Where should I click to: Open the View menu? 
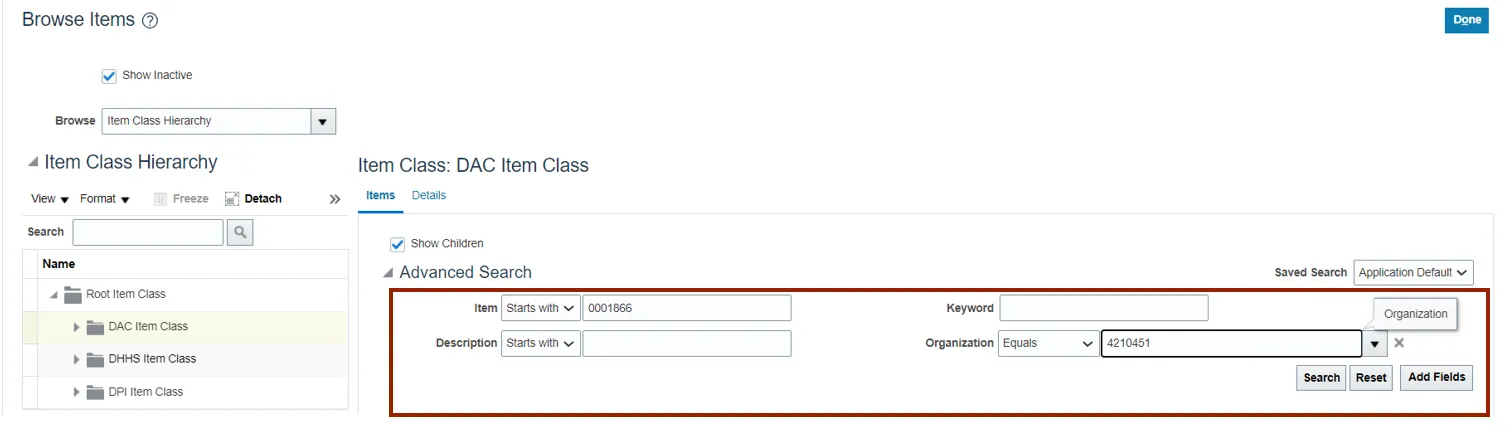tap(50, 199)
